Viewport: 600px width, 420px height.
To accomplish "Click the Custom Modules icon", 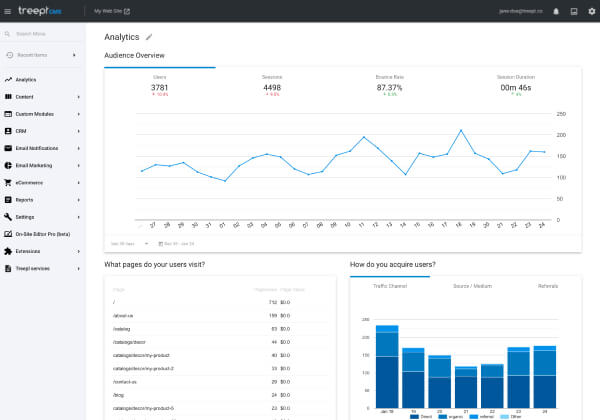I will coord(8,114).
